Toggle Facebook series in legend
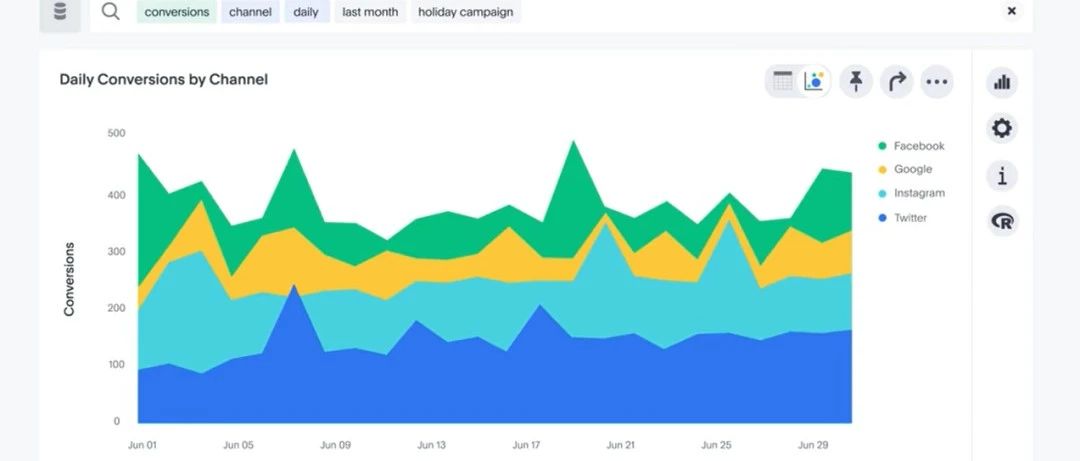1080x461 pixels. point(918,146)
